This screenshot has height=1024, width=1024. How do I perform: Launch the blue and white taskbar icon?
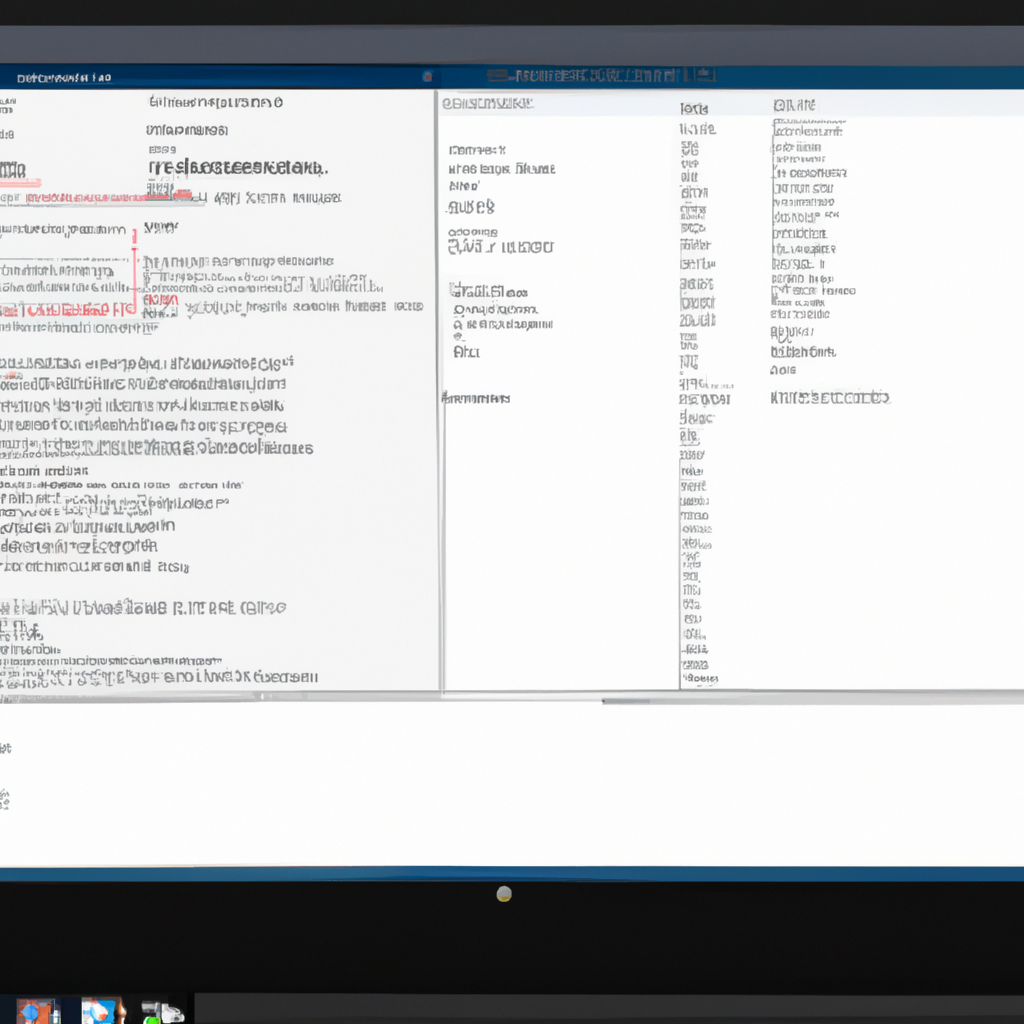click(x=102, y=1010)
